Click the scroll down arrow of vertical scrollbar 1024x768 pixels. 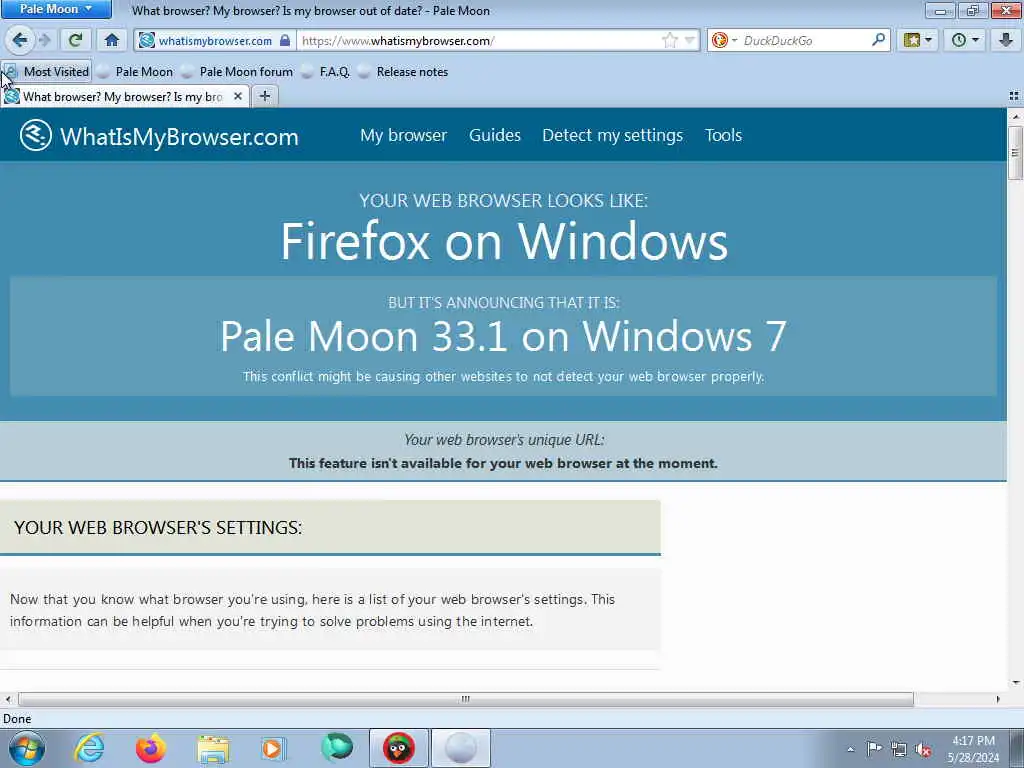coord(1016,683)
